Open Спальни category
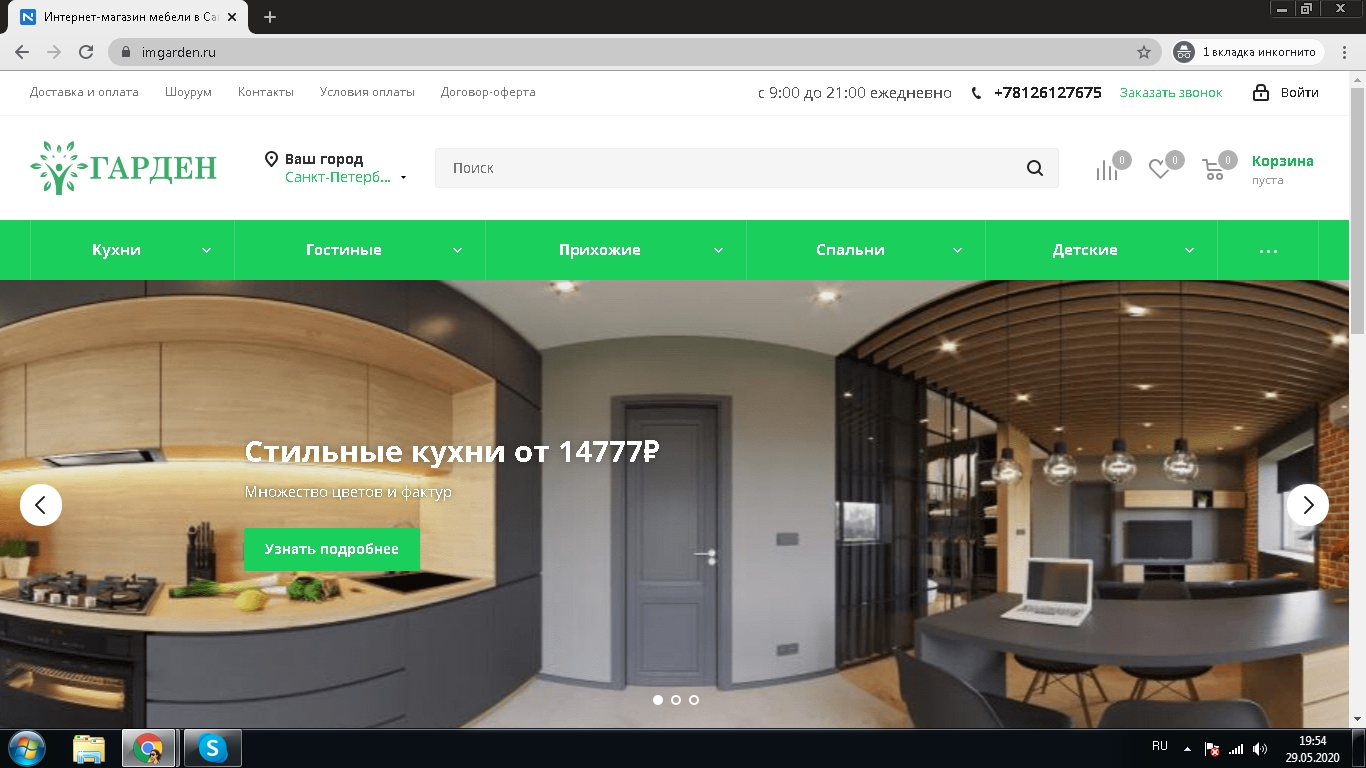The height and width of the screenshot is (768, 1366). [x=850, y=250]
